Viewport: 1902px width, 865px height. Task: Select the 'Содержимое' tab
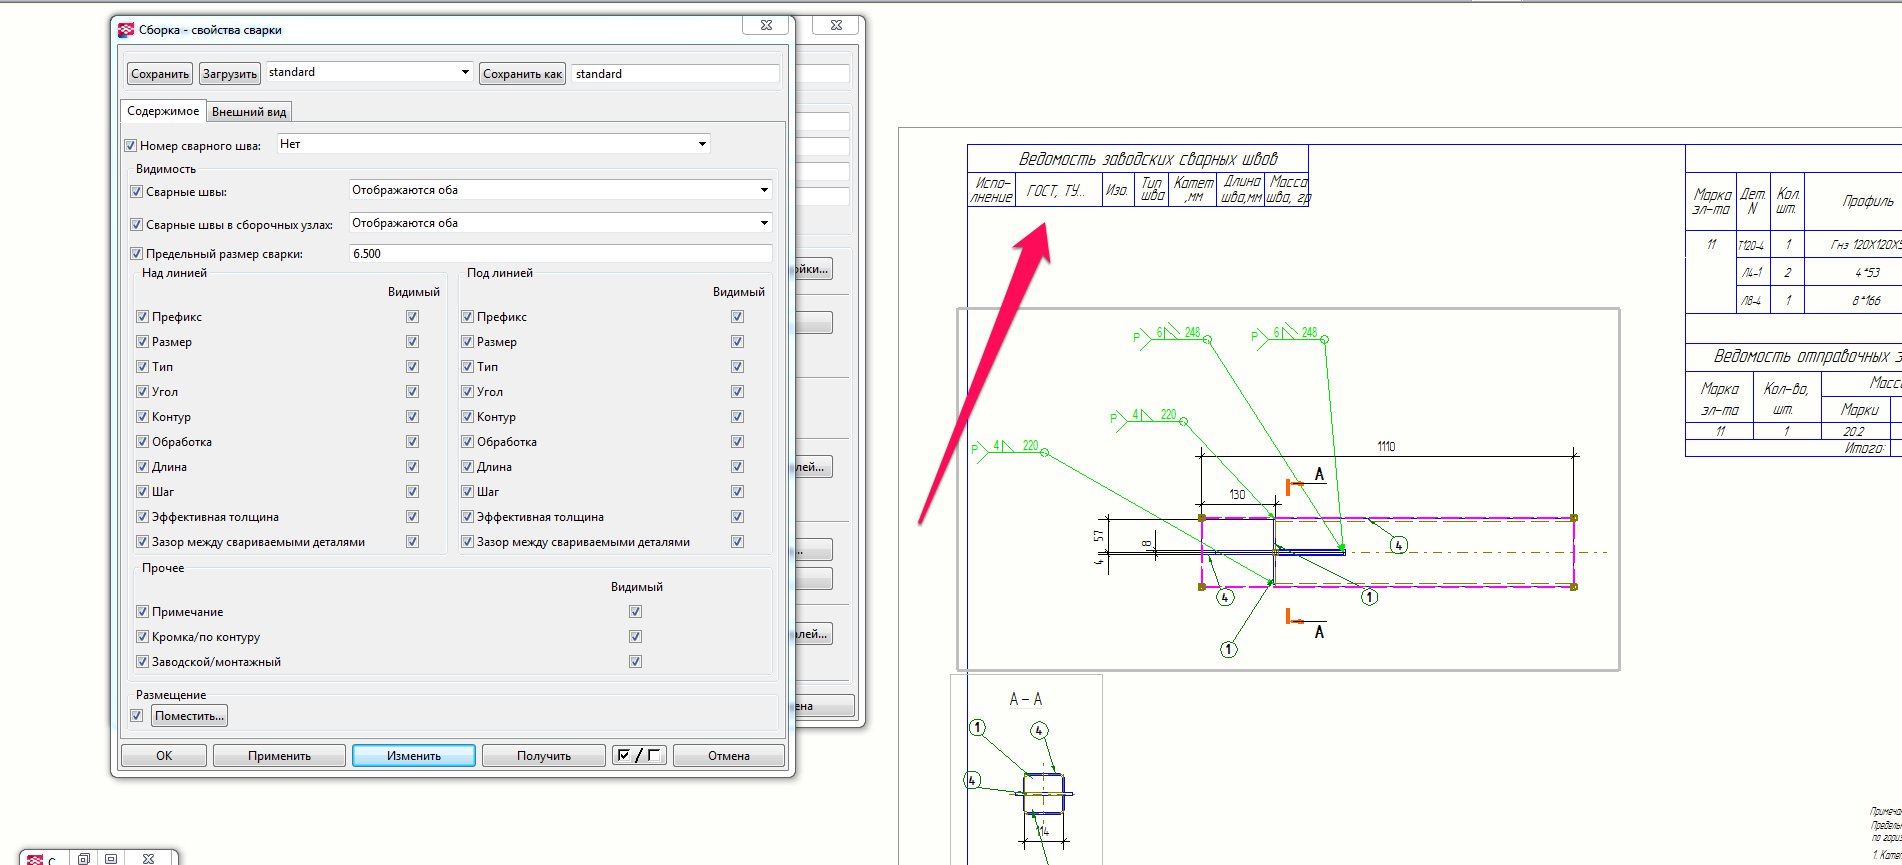(163, 111)
